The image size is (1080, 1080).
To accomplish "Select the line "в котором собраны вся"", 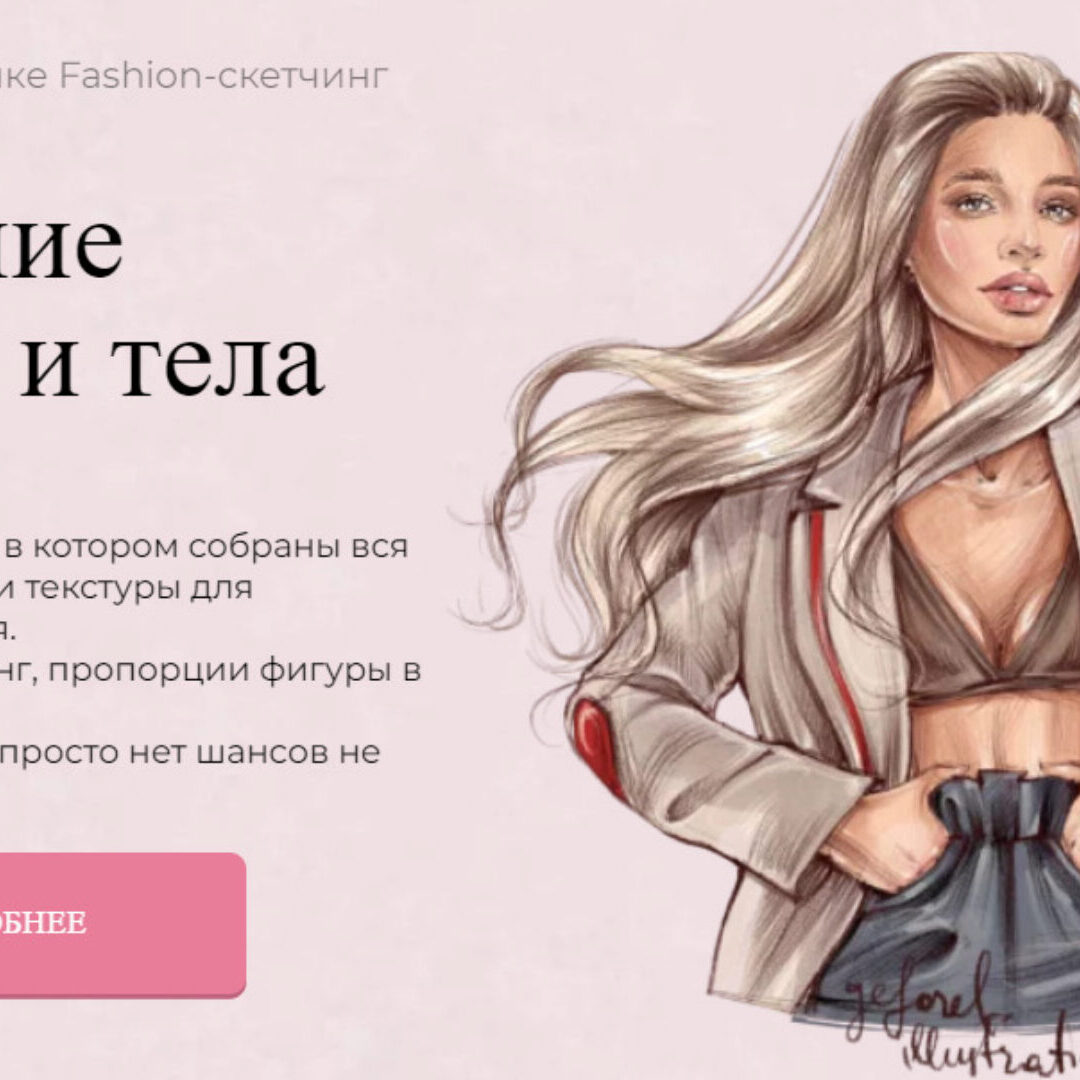I will click(x=207, y=546).
